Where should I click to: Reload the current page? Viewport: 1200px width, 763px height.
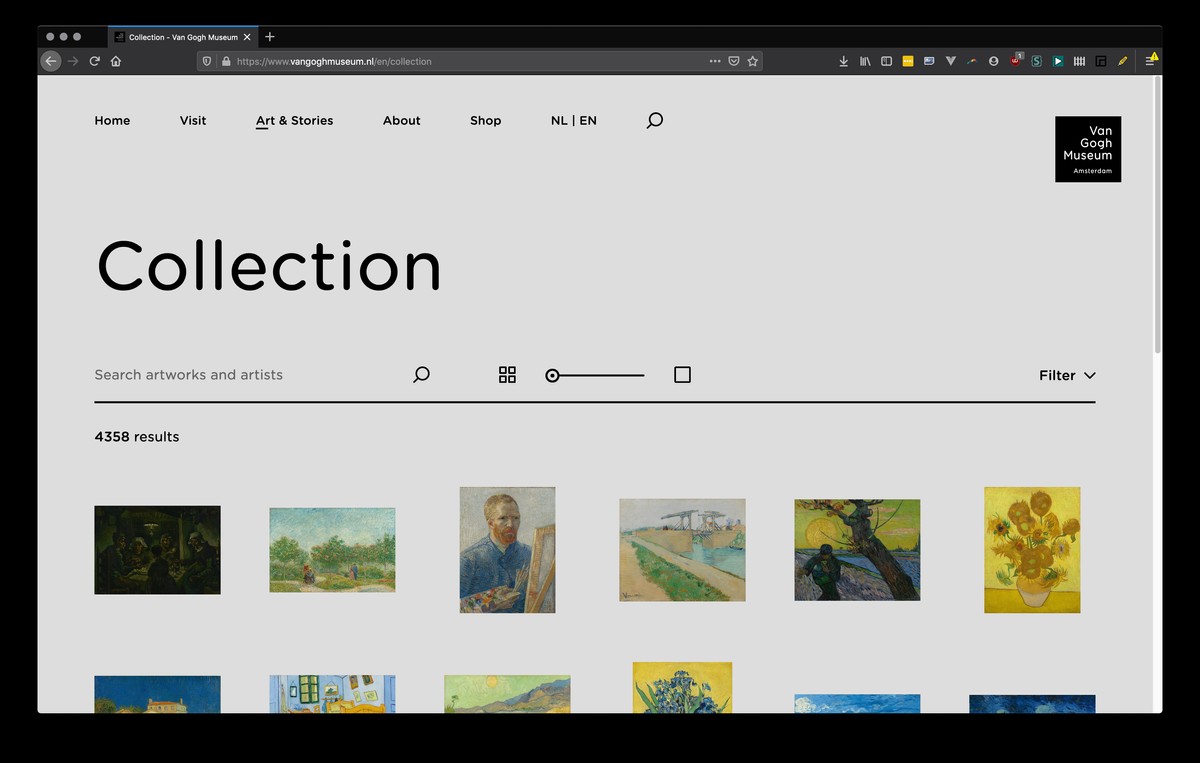pos(95,61)
